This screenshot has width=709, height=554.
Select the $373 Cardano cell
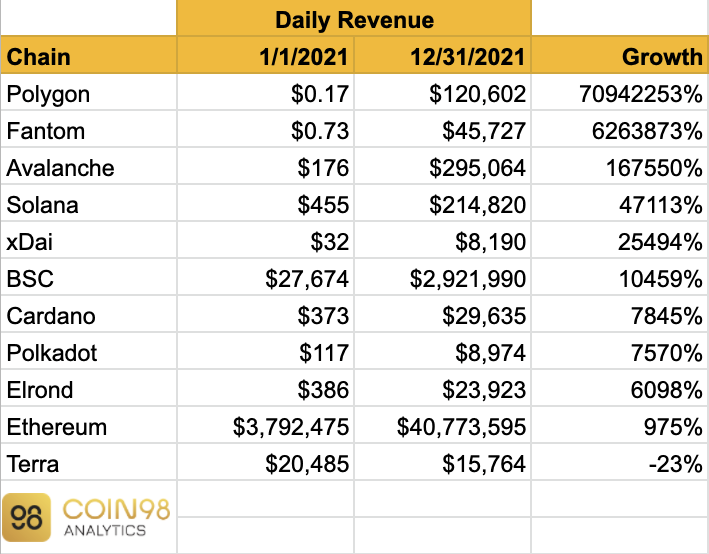click(x=265, y=314)
